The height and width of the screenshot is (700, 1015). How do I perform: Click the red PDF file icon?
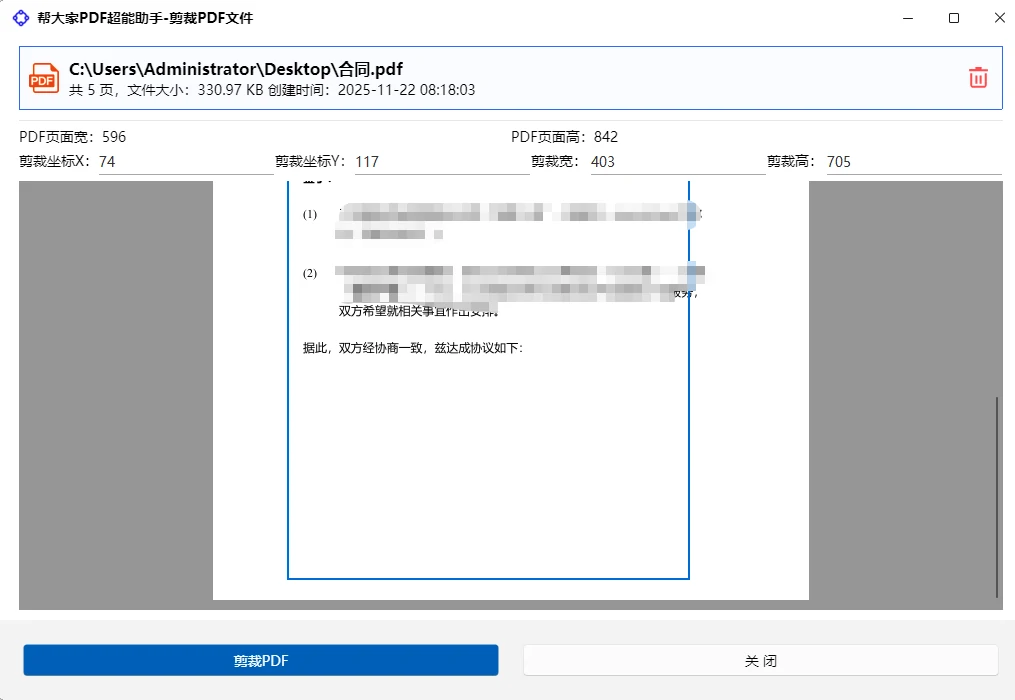pos(42,77)
